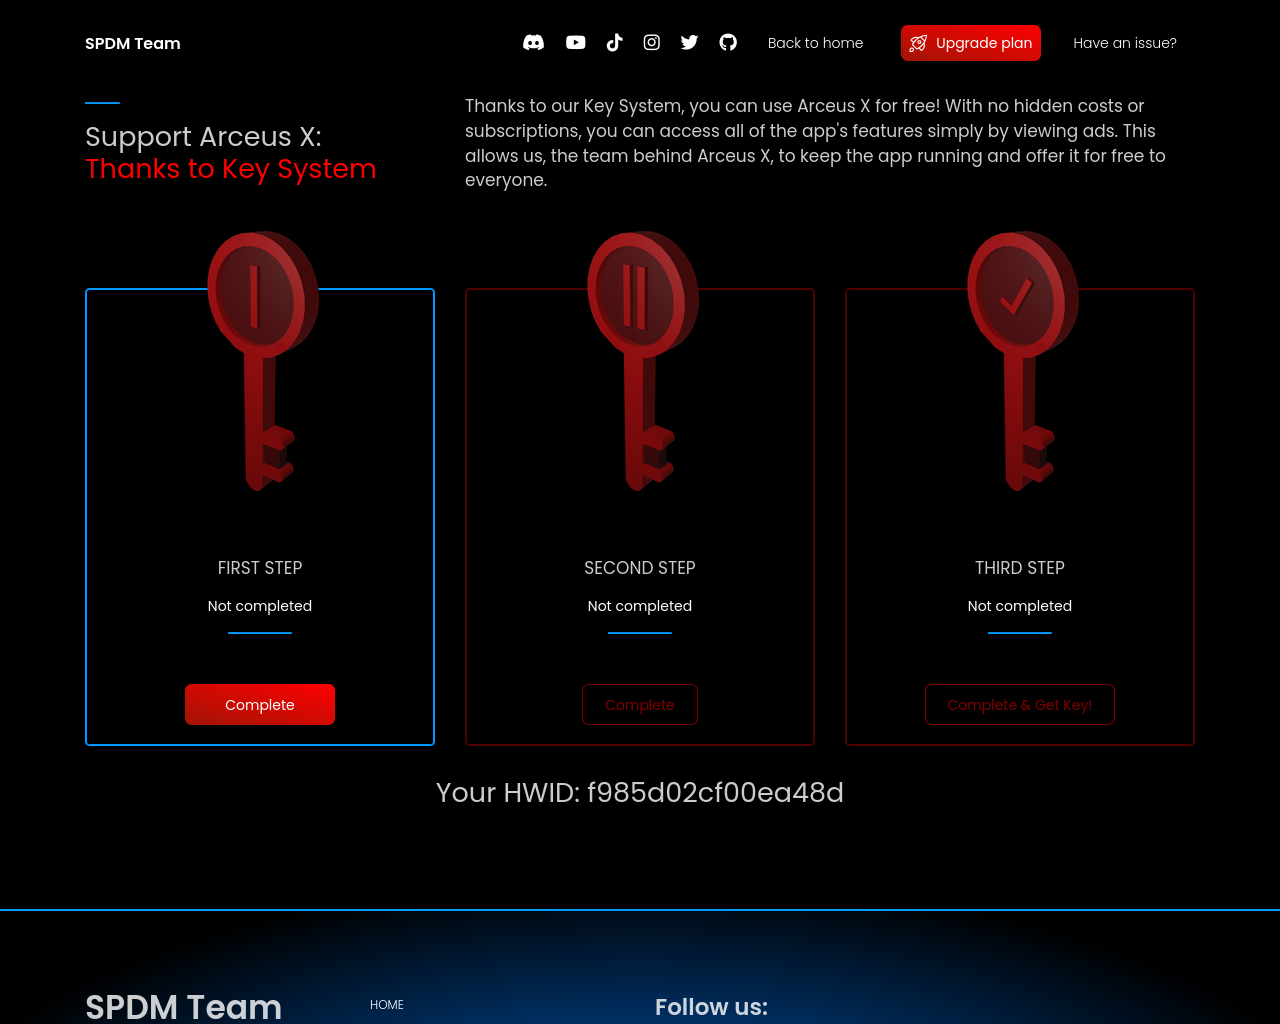This screenshot has width=1280, height=1024.
Task: Click the first step key image
Action: (x=262, y=361)
